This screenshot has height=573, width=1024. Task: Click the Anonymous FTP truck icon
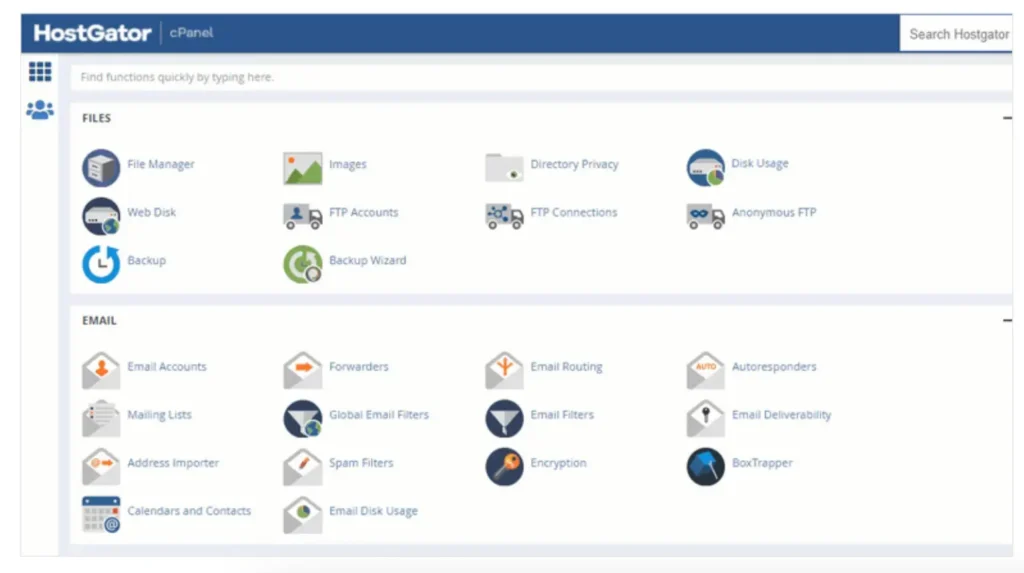click(x=705, y=216)
